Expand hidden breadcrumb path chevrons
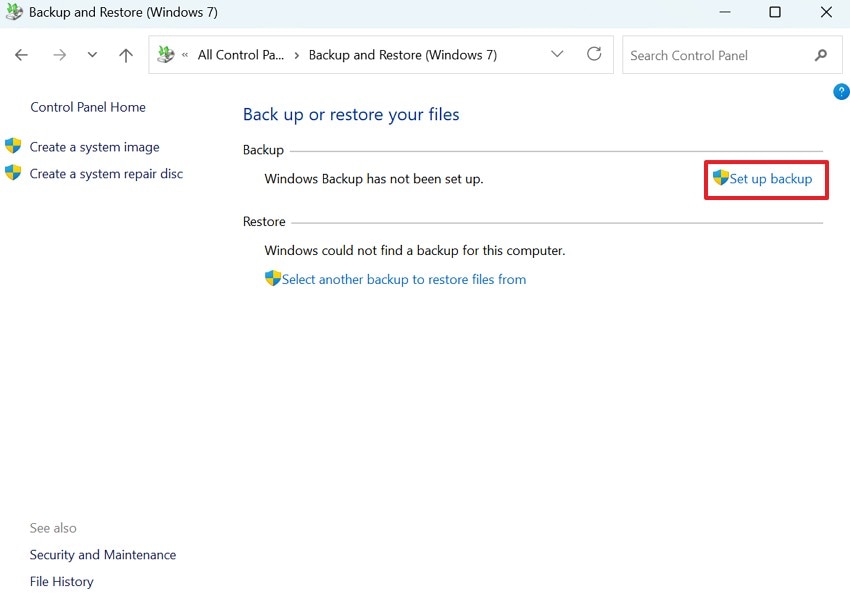 [185, 55]
